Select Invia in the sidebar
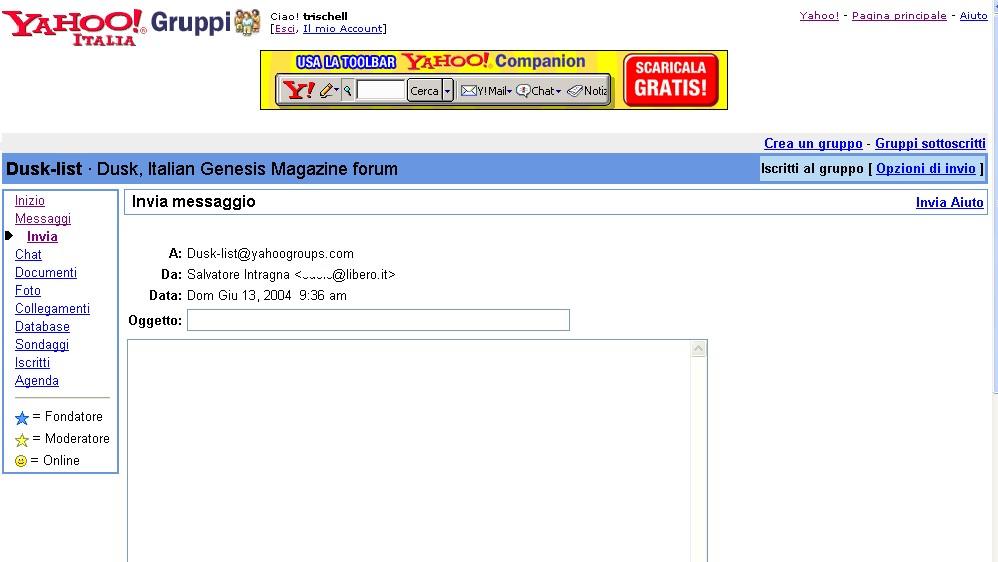 [x=42, y=236]
